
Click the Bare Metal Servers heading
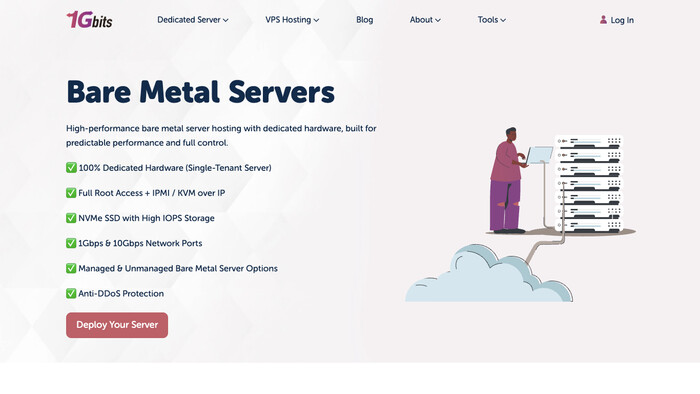pos(200,92)
